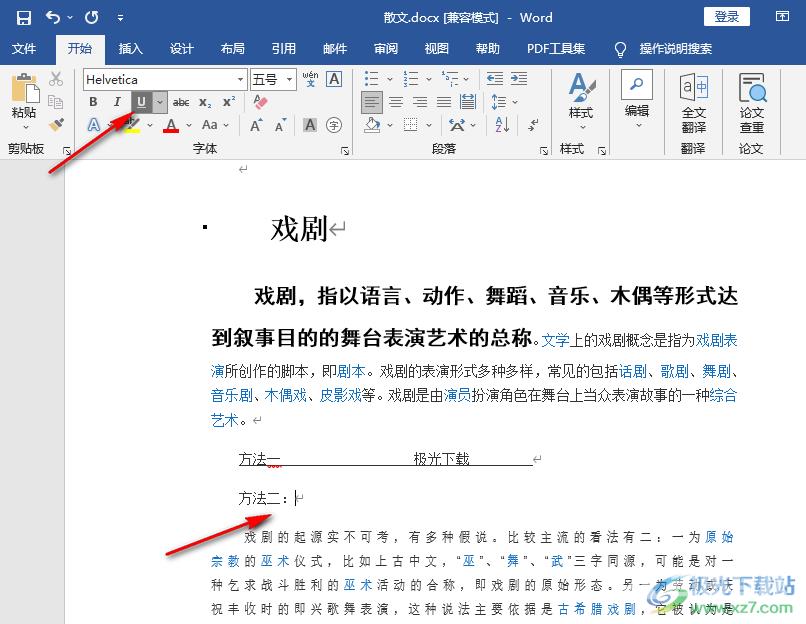This screenshot has height=624, width=806.
Task: Open the phonetic guide wén icon
Action: (x=310, y=79)
